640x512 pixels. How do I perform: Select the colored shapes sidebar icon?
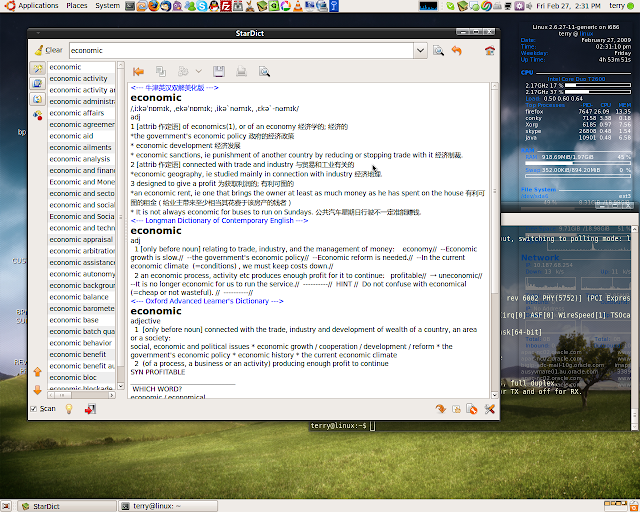38,115
